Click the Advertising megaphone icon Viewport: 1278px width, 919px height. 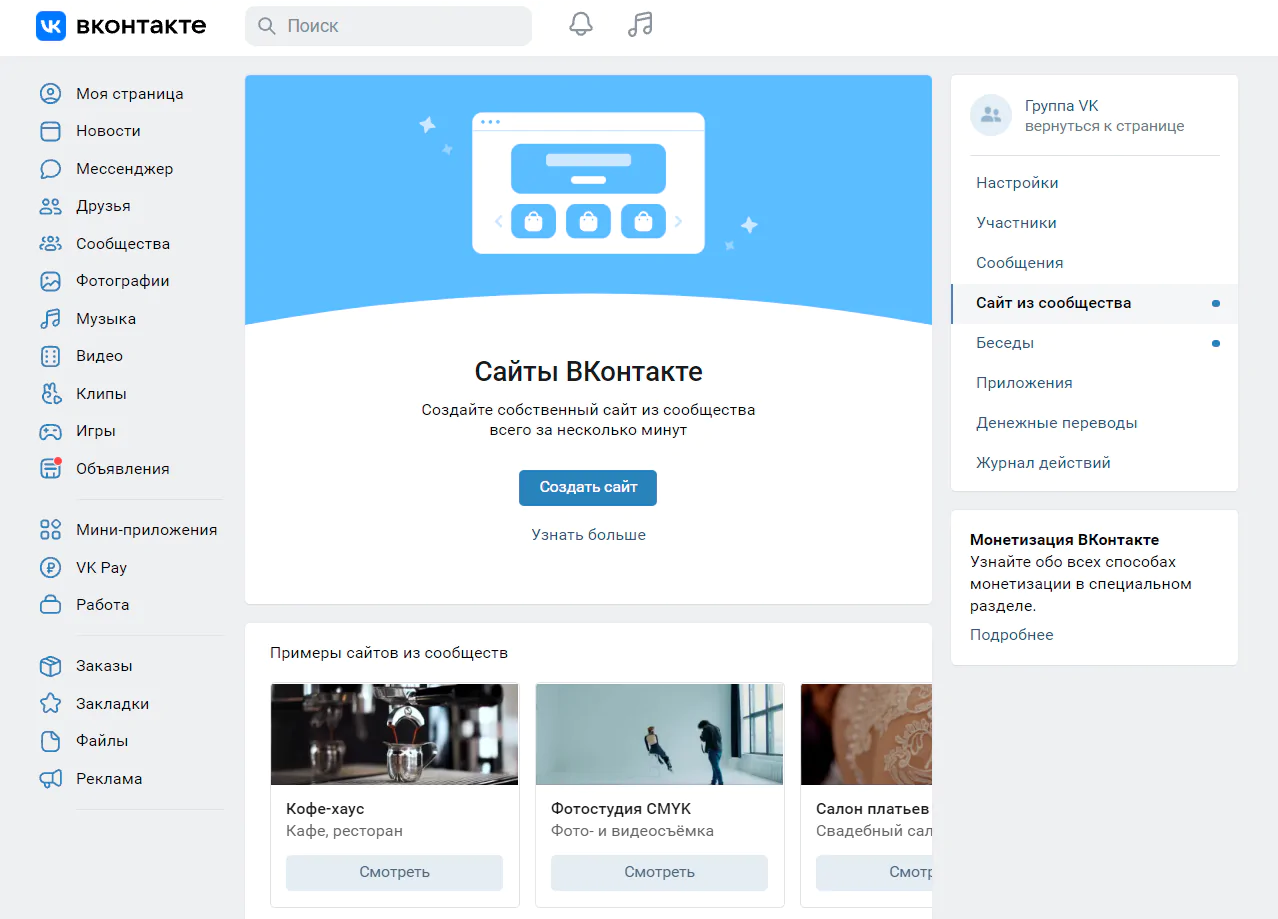(50, 779)
